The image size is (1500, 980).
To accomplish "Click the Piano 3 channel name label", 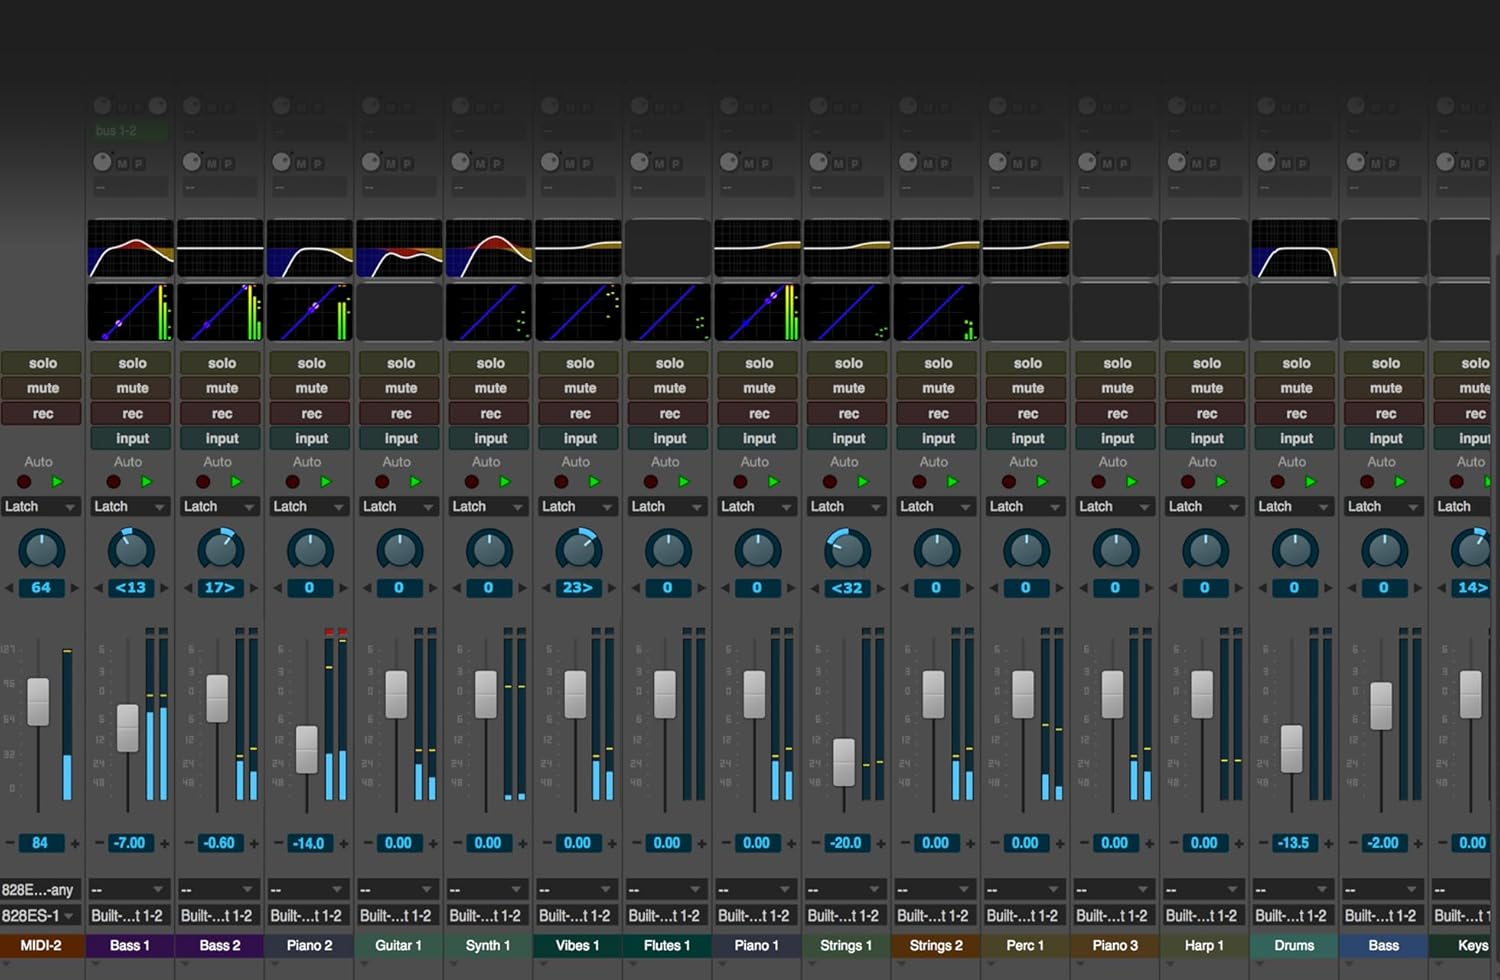I will pos(1114,945).
